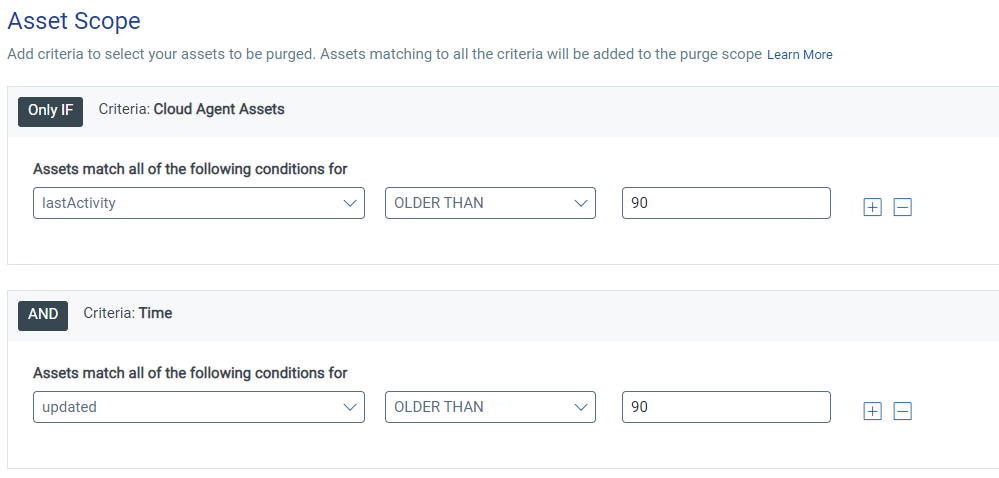Select the Criteria: Cloud Agent Assets header

pyautogui.click(x=192, y=110)
